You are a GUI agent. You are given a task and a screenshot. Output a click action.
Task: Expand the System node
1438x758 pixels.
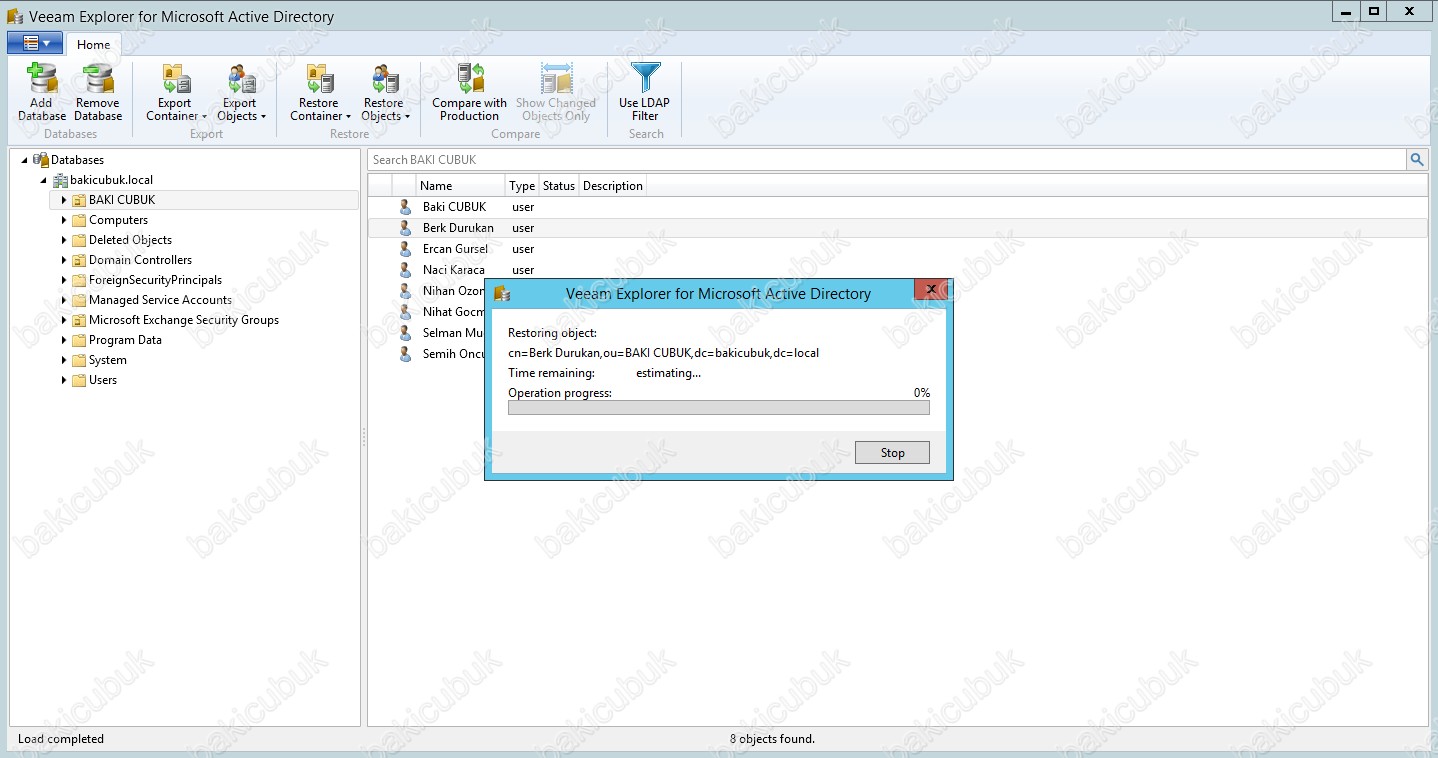tap(63, 360)
